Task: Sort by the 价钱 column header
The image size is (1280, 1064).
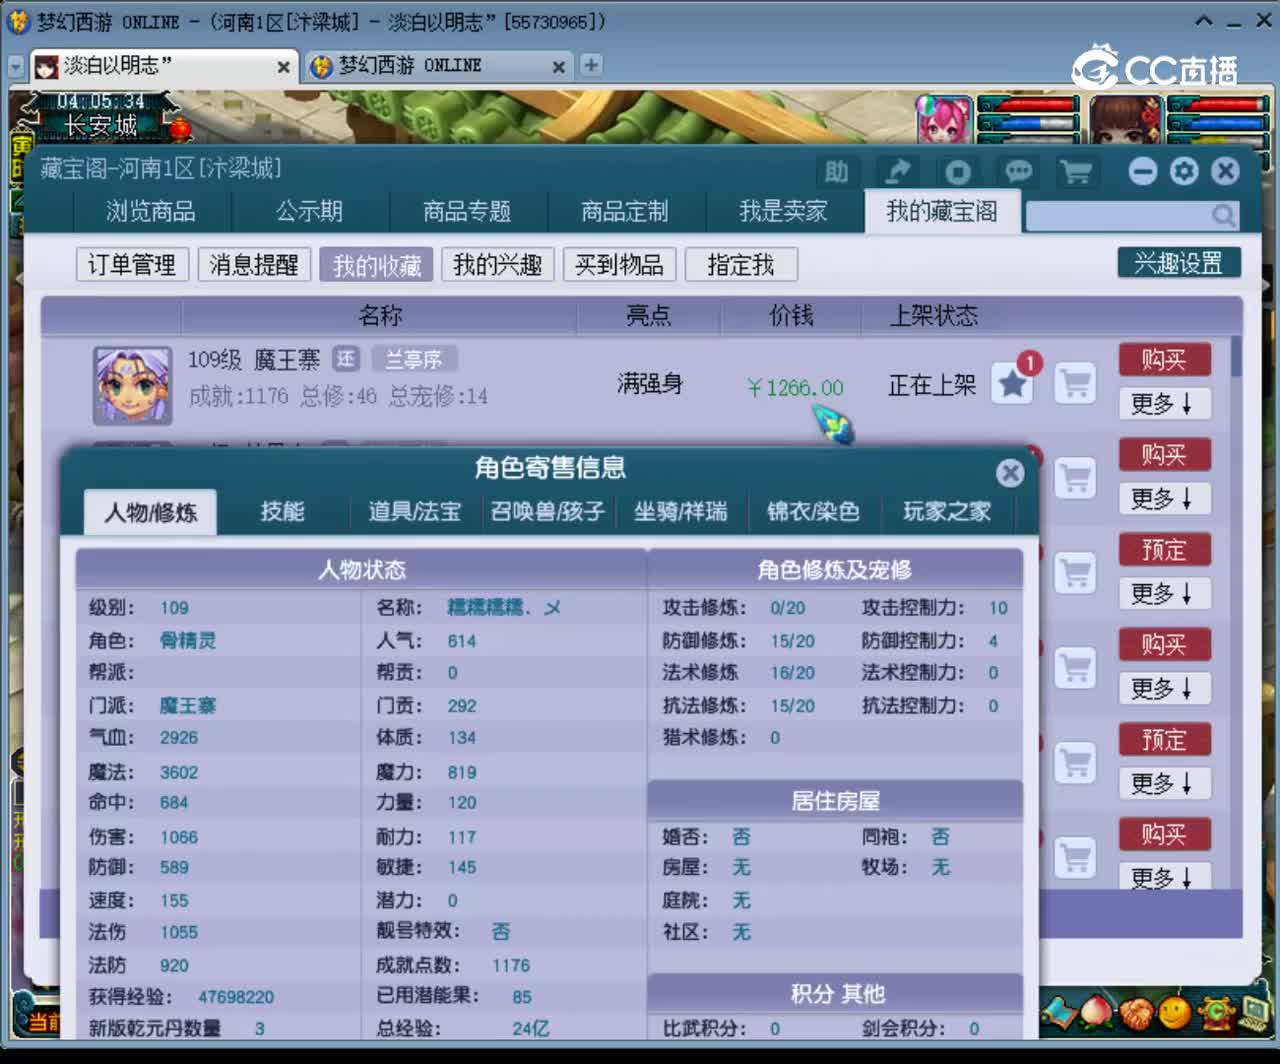Action: [791, 316]
